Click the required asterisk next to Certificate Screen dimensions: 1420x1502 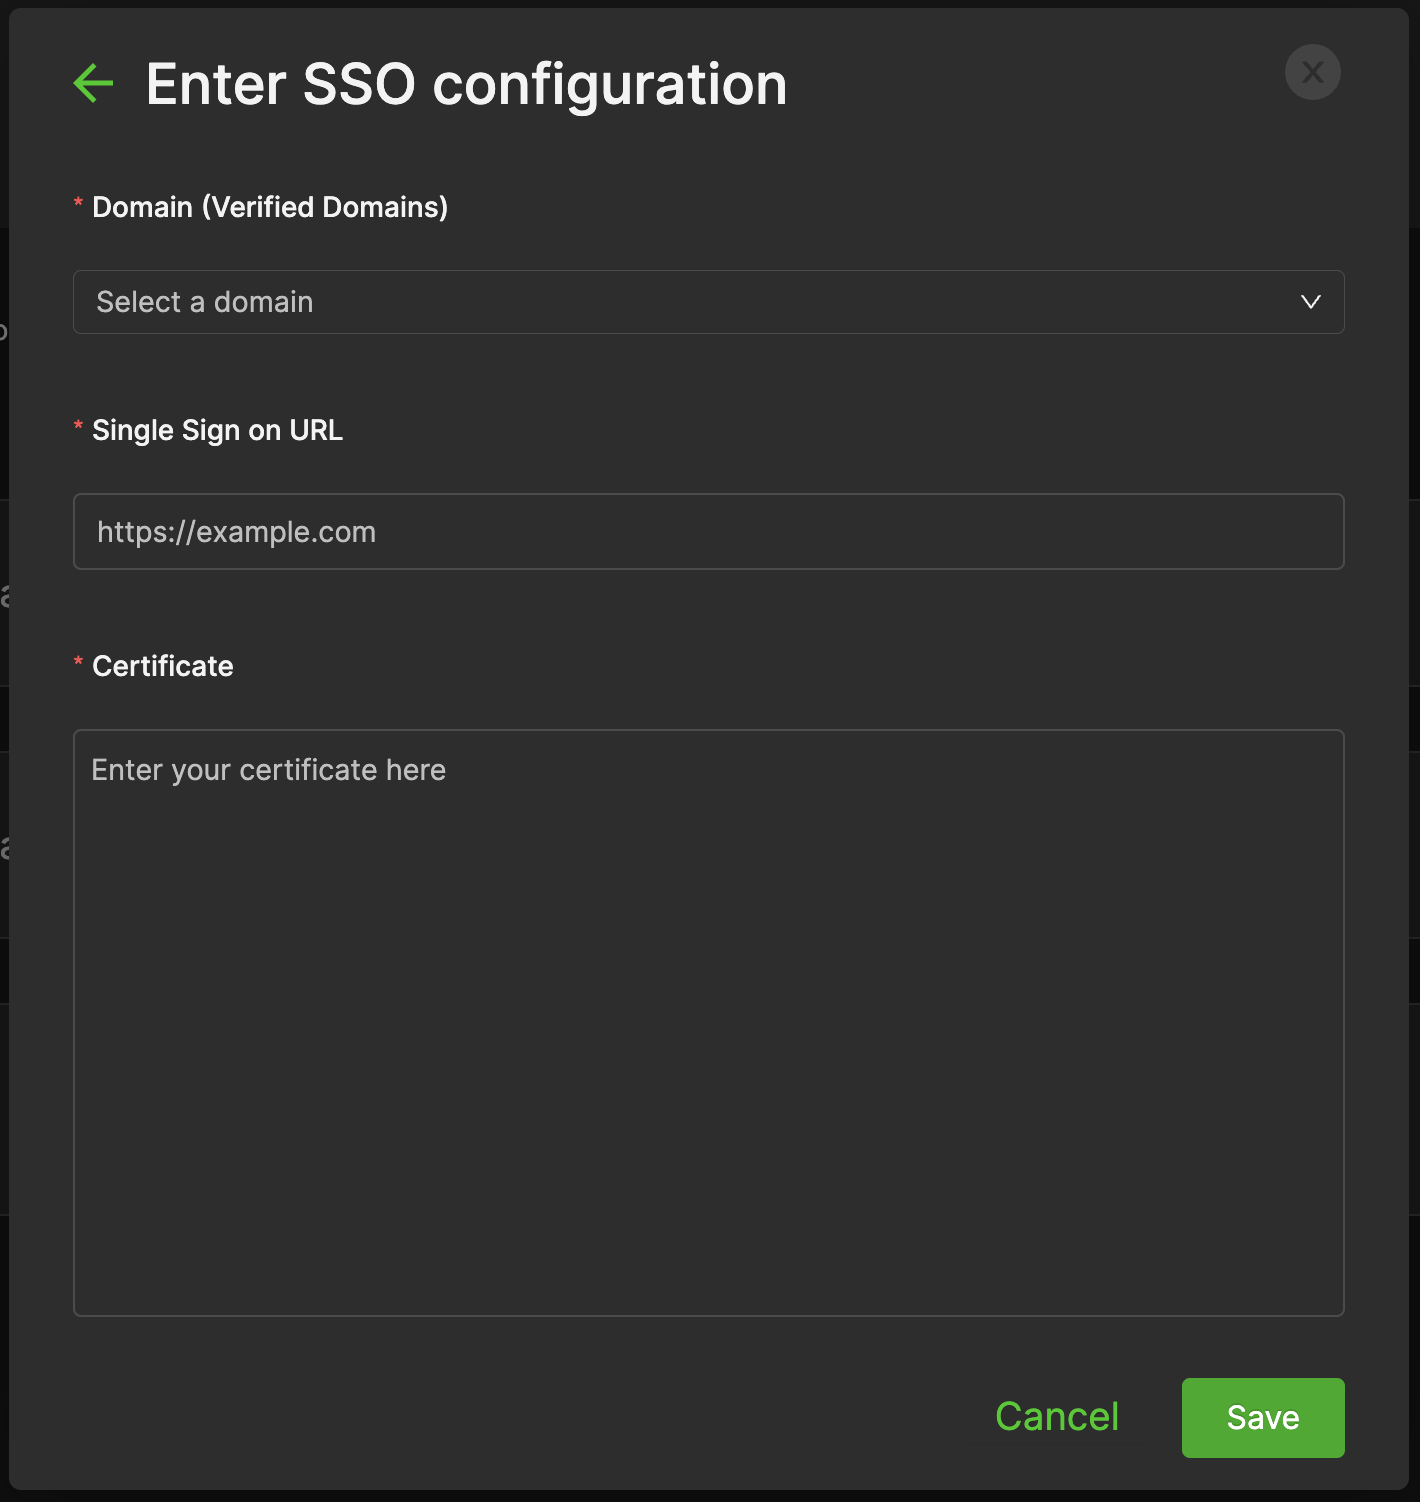pos(78,664)
